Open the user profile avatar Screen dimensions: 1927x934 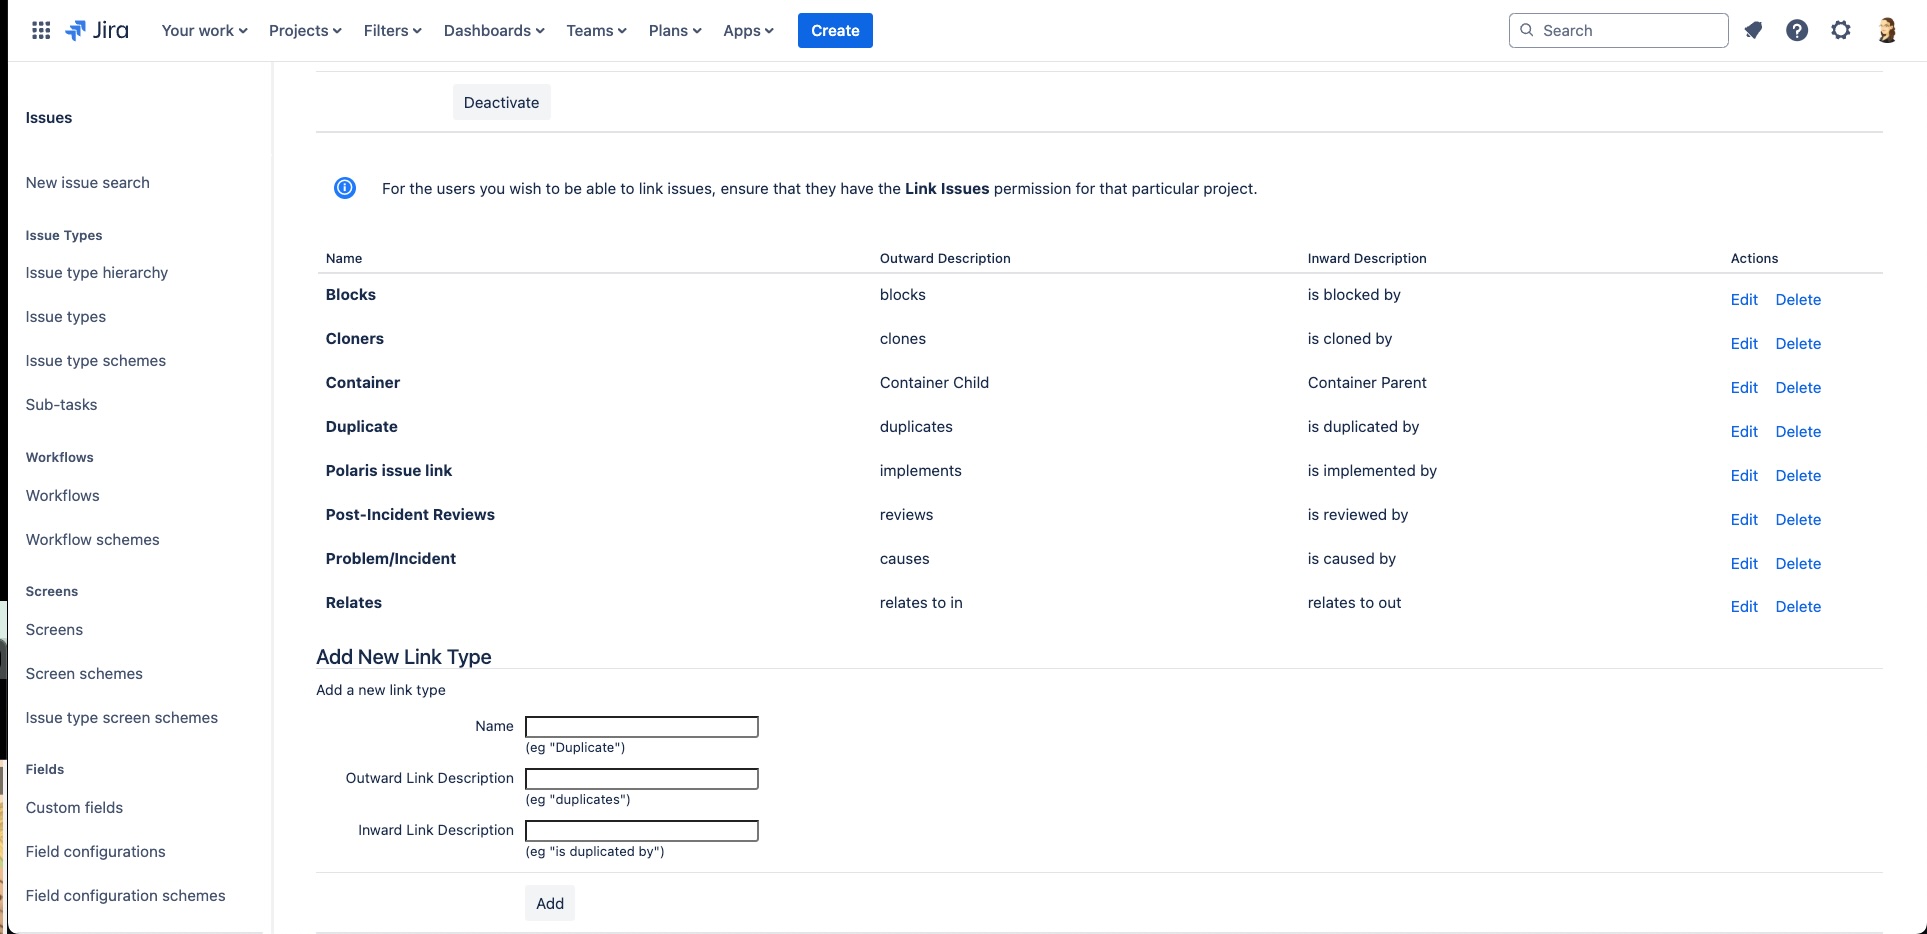[x=1887, y=30]
